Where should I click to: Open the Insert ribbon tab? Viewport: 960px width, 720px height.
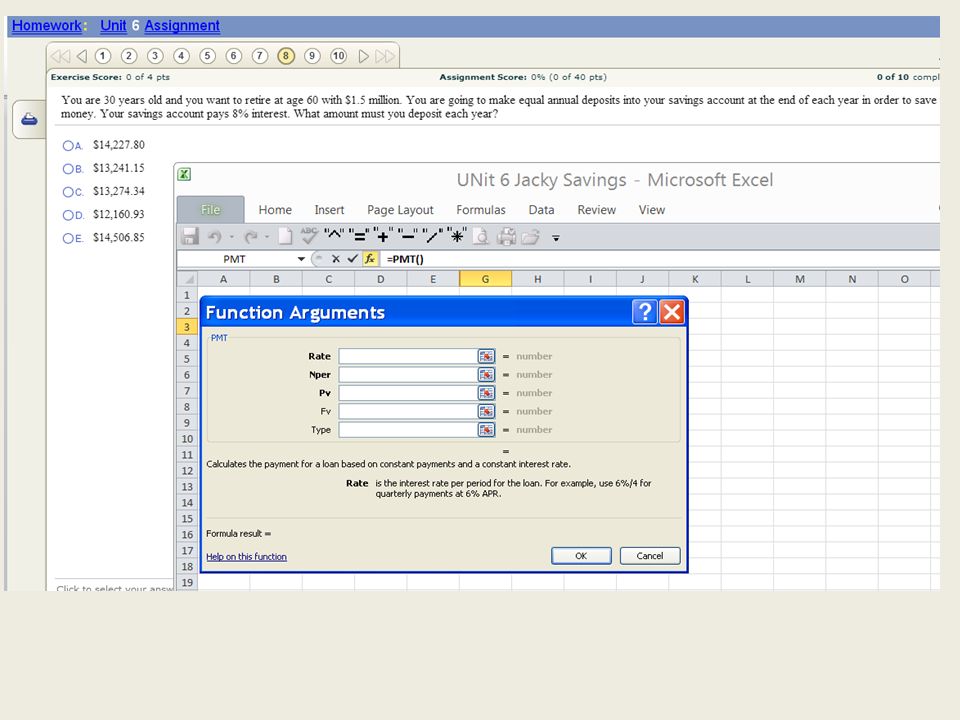[329, 210]
